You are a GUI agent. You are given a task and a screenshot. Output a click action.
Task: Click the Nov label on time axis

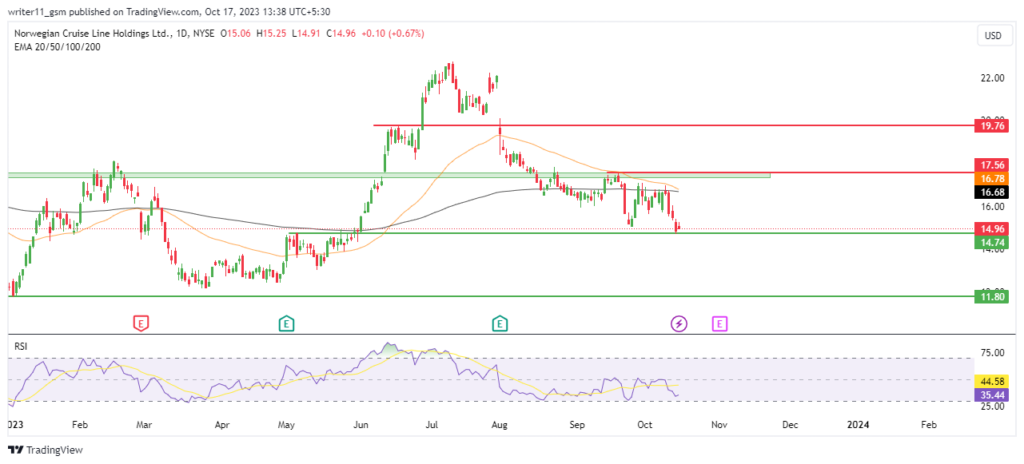(718, 425)
